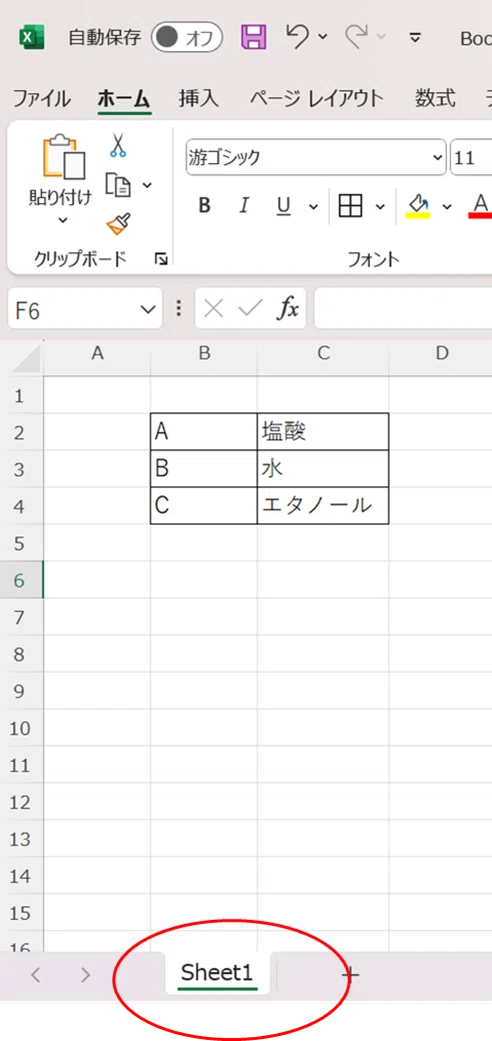Select the Sheet1 worksheet tab

coord(217,974)
